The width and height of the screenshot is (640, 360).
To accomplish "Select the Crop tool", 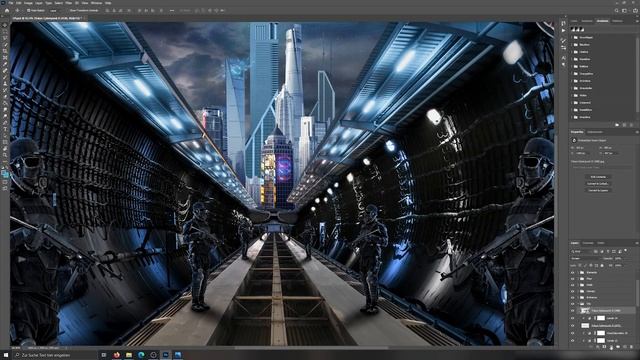I will pyautogui.click(x=5, y=51).
